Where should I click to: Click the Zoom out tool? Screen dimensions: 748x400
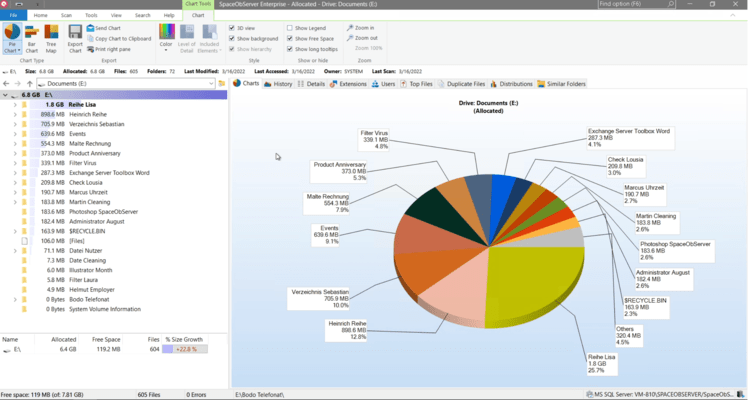(365, 38)
